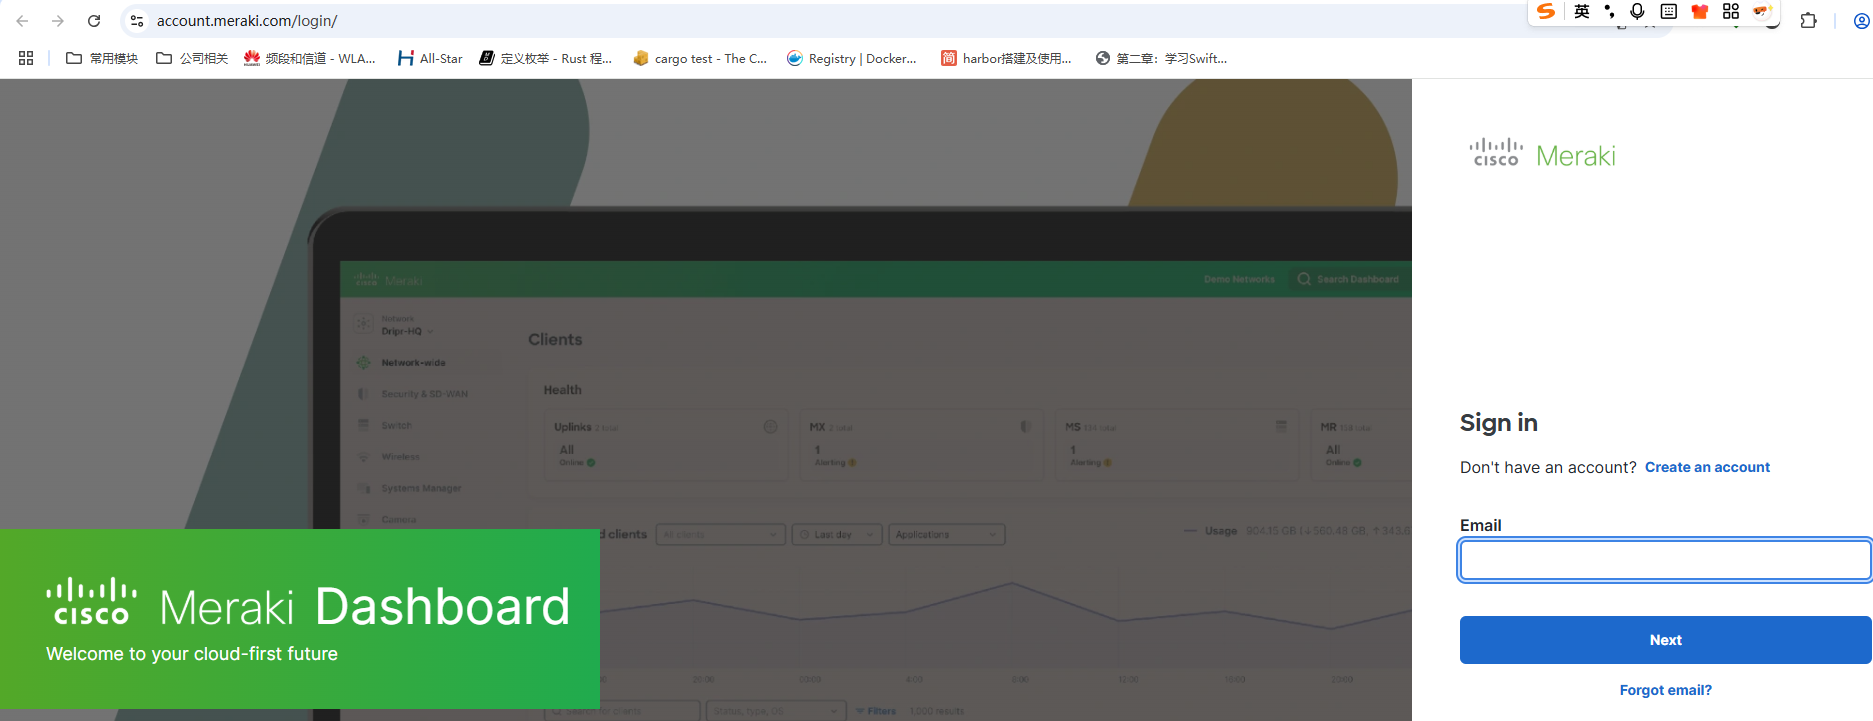Click the Next button

point(1665,640)
